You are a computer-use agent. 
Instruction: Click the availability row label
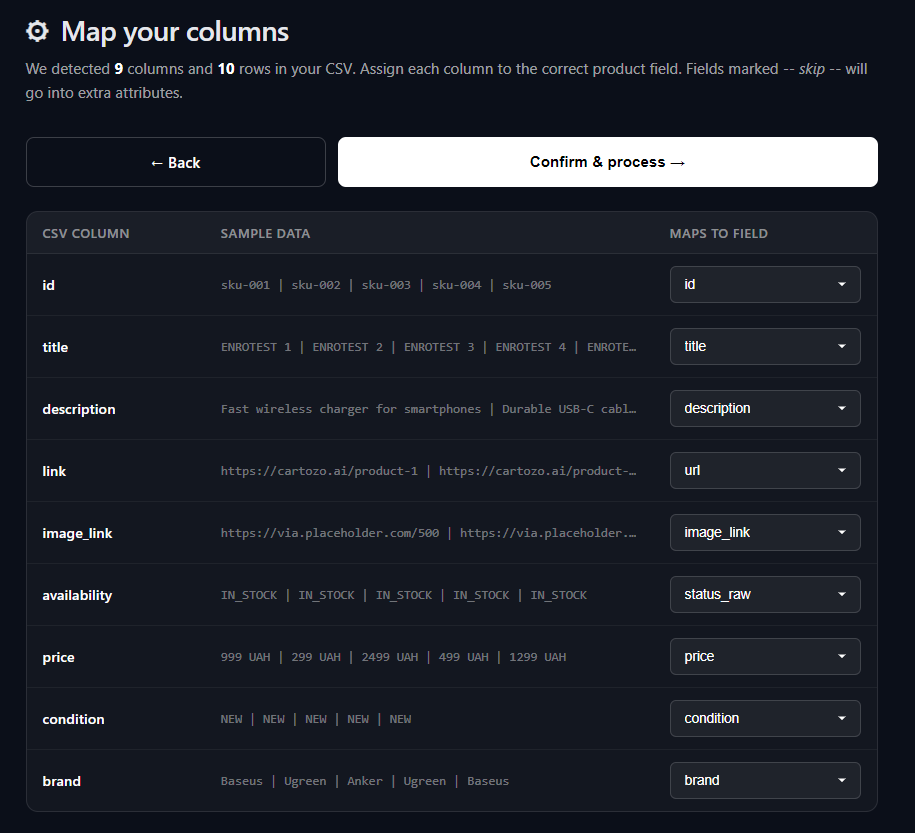click(x=77, y=594)
